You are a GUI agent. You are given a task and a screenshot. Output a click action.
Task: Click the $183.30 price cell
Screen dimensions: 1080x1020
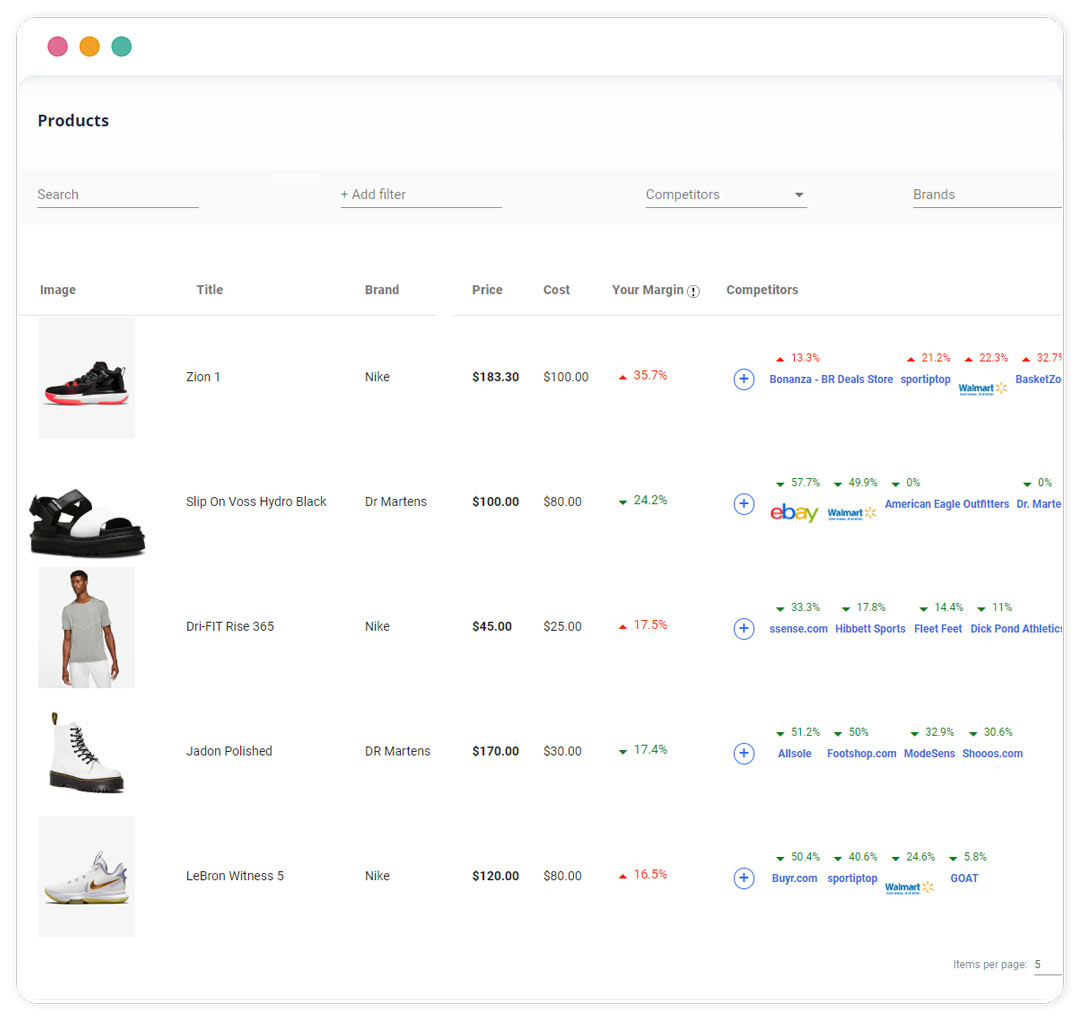coord(495,377)
